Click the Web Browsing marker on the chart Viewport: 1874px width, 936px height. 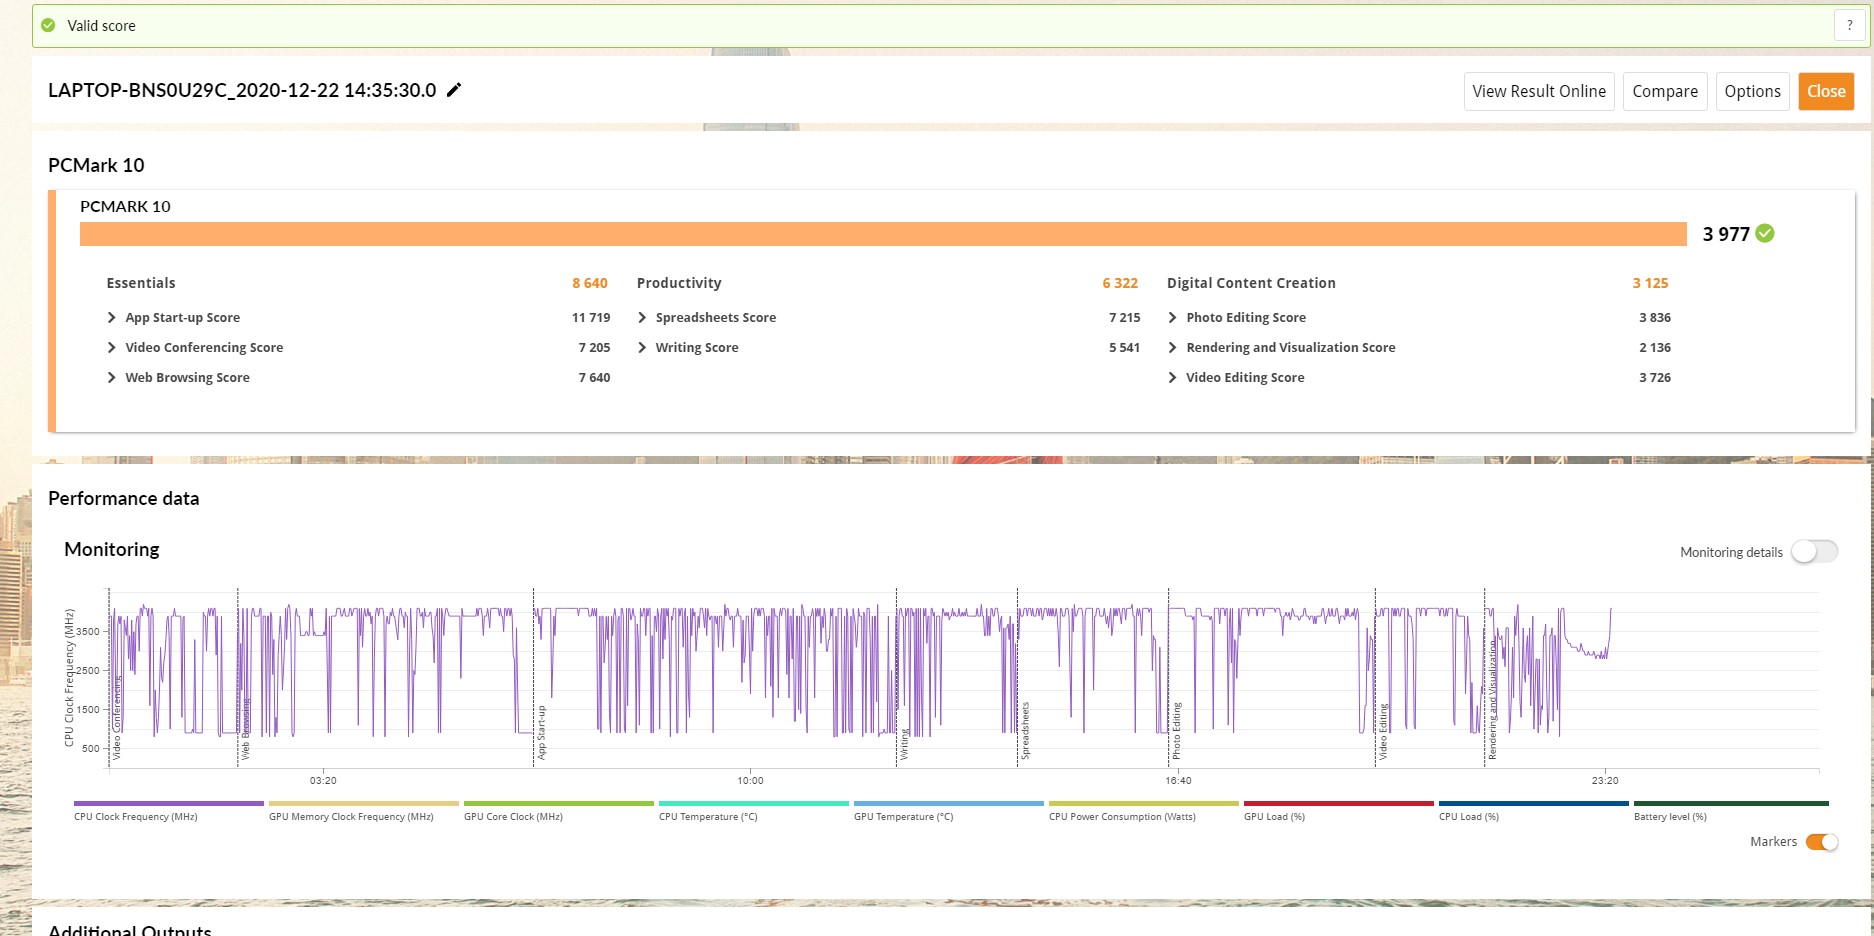tap(245, 729)
